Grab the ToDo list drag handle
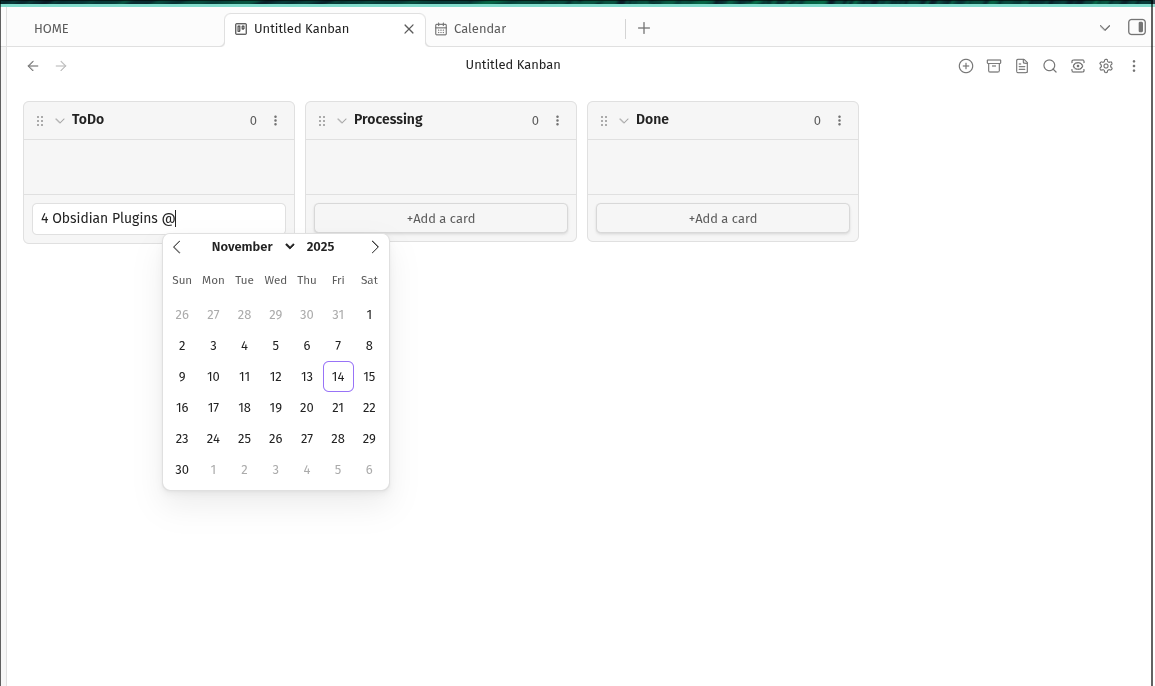This screenshot has width=1155, height=686. click(40, 121)
